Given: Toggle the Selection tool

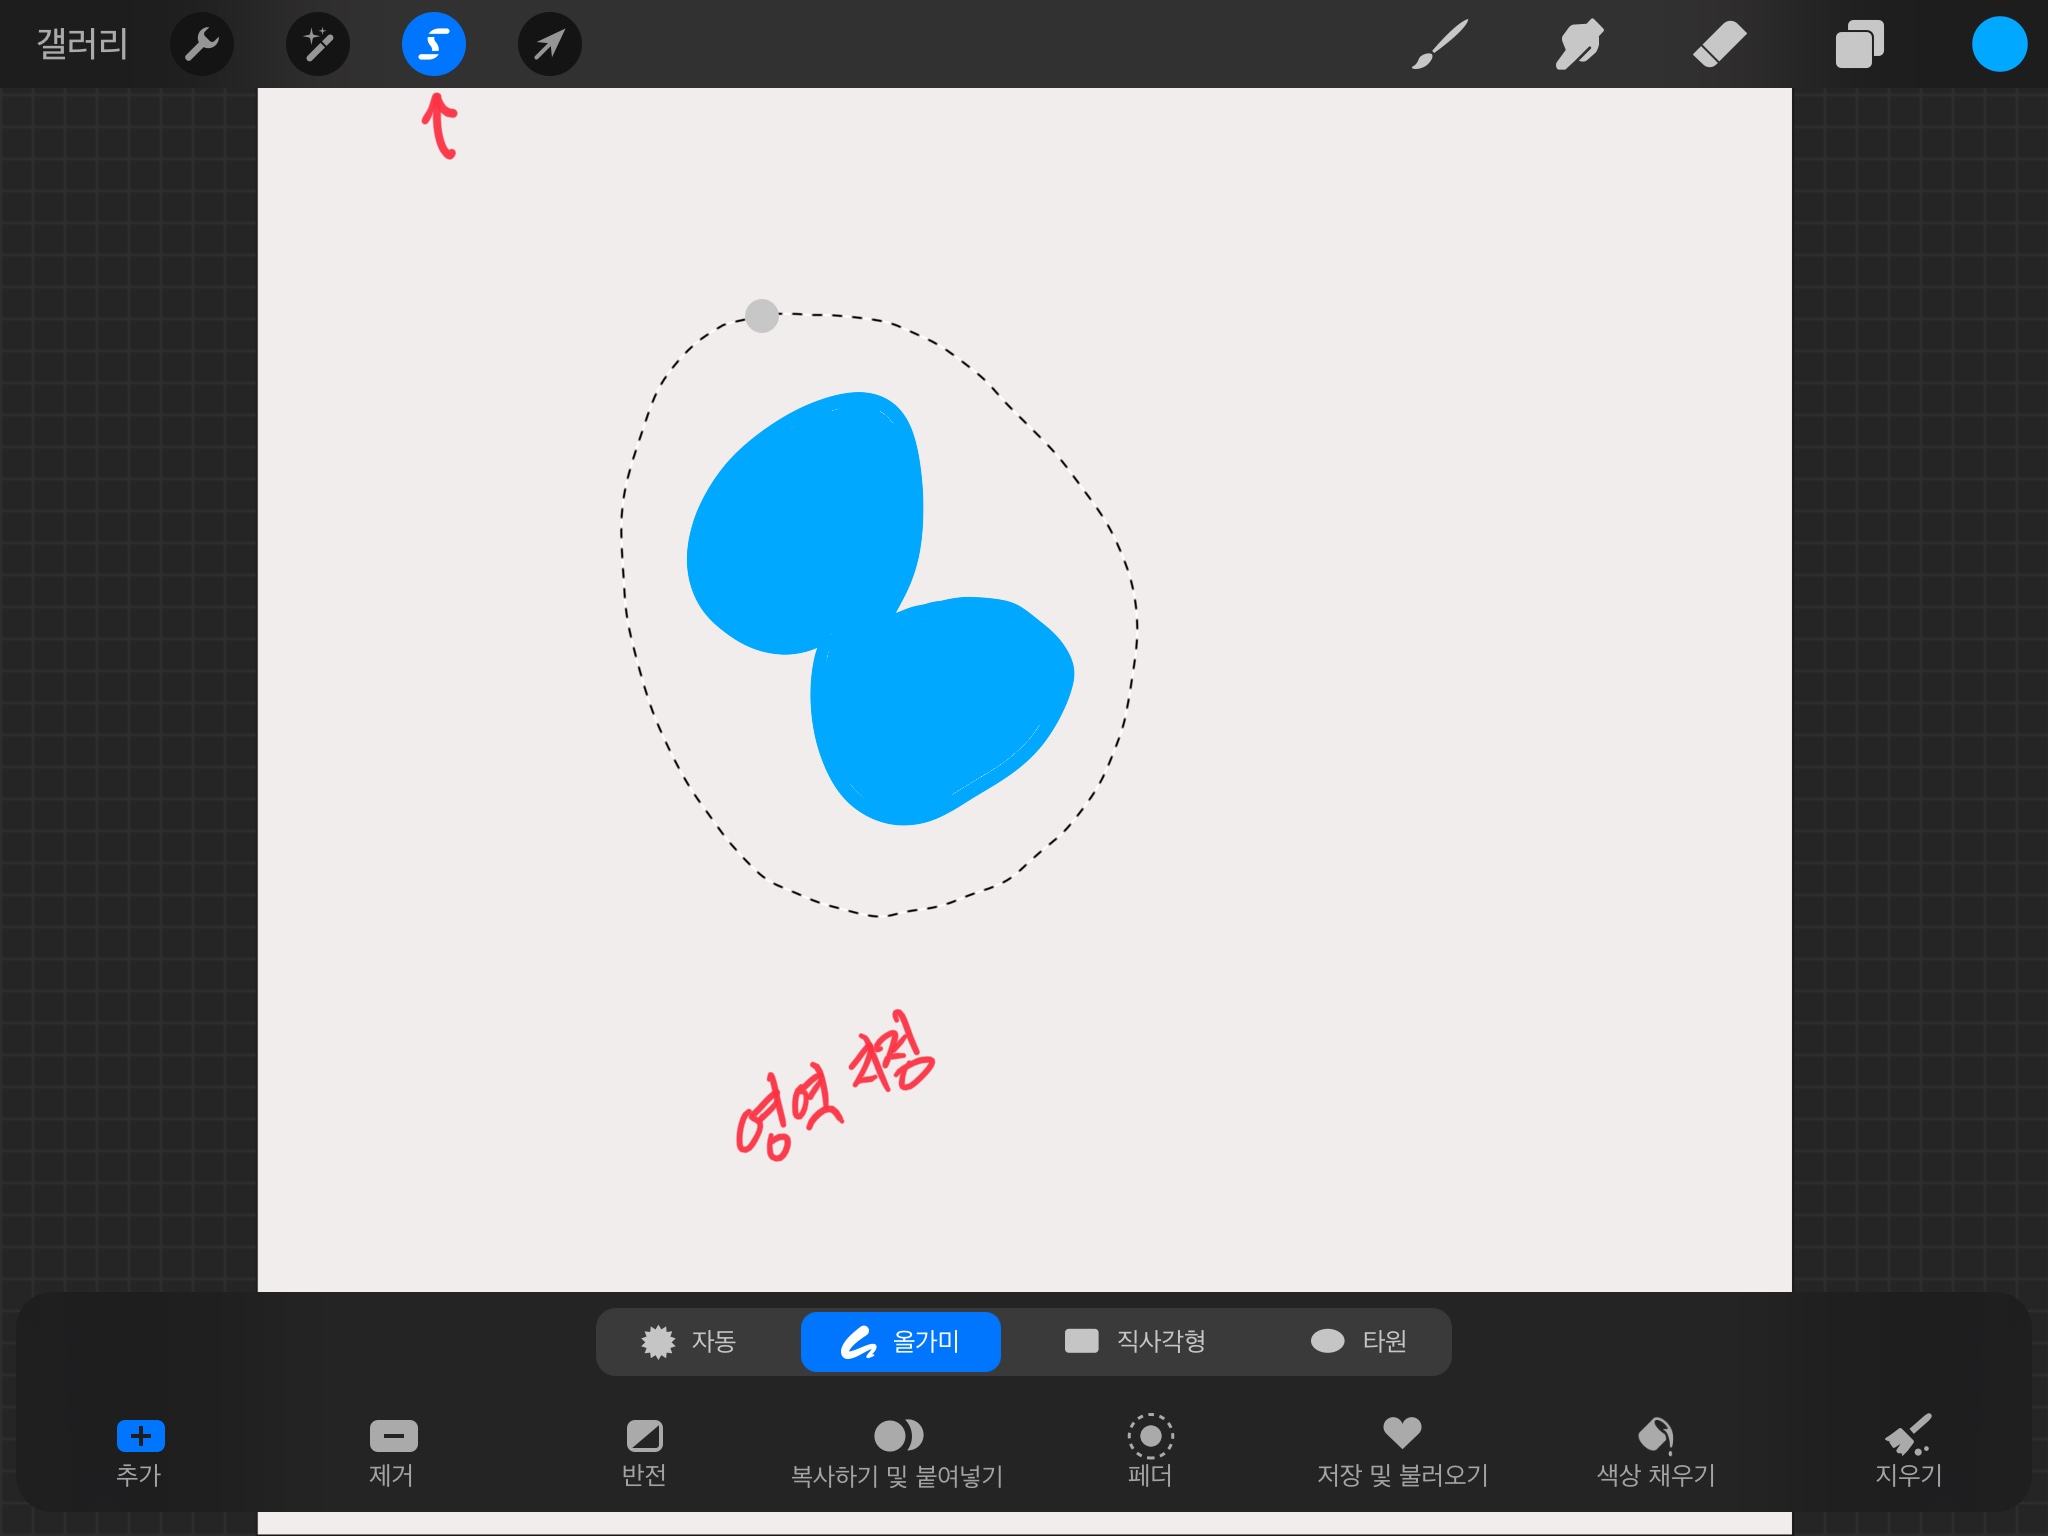Looking at the screenshot, I should 434,44.
